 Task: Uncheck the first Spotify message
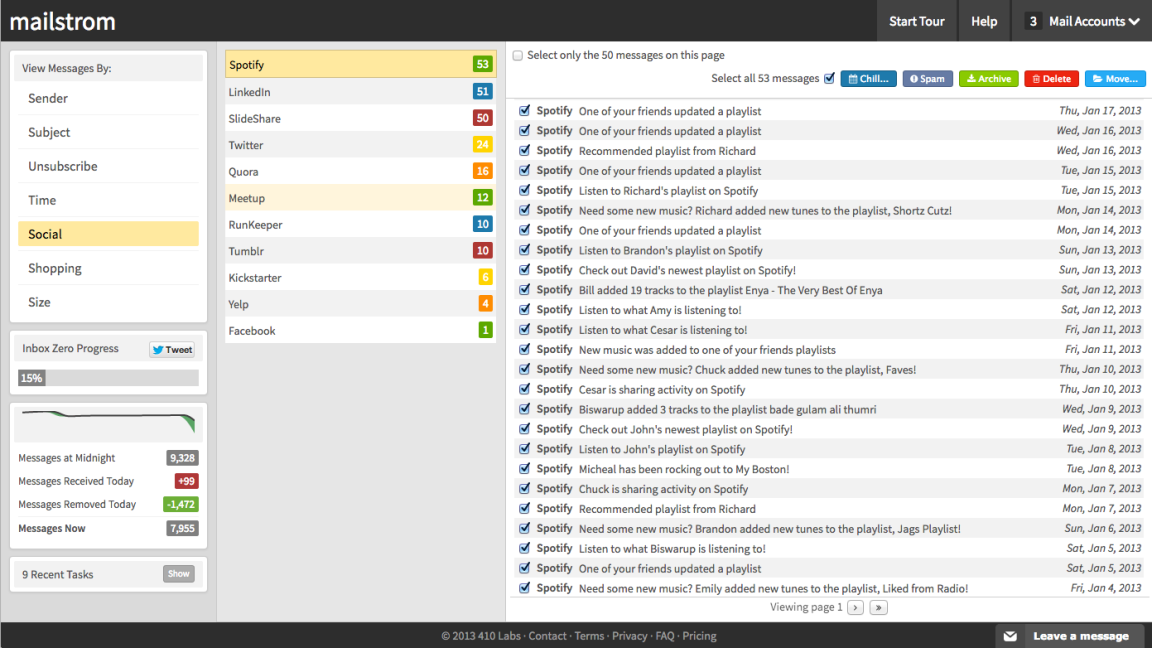coord(523,110)
